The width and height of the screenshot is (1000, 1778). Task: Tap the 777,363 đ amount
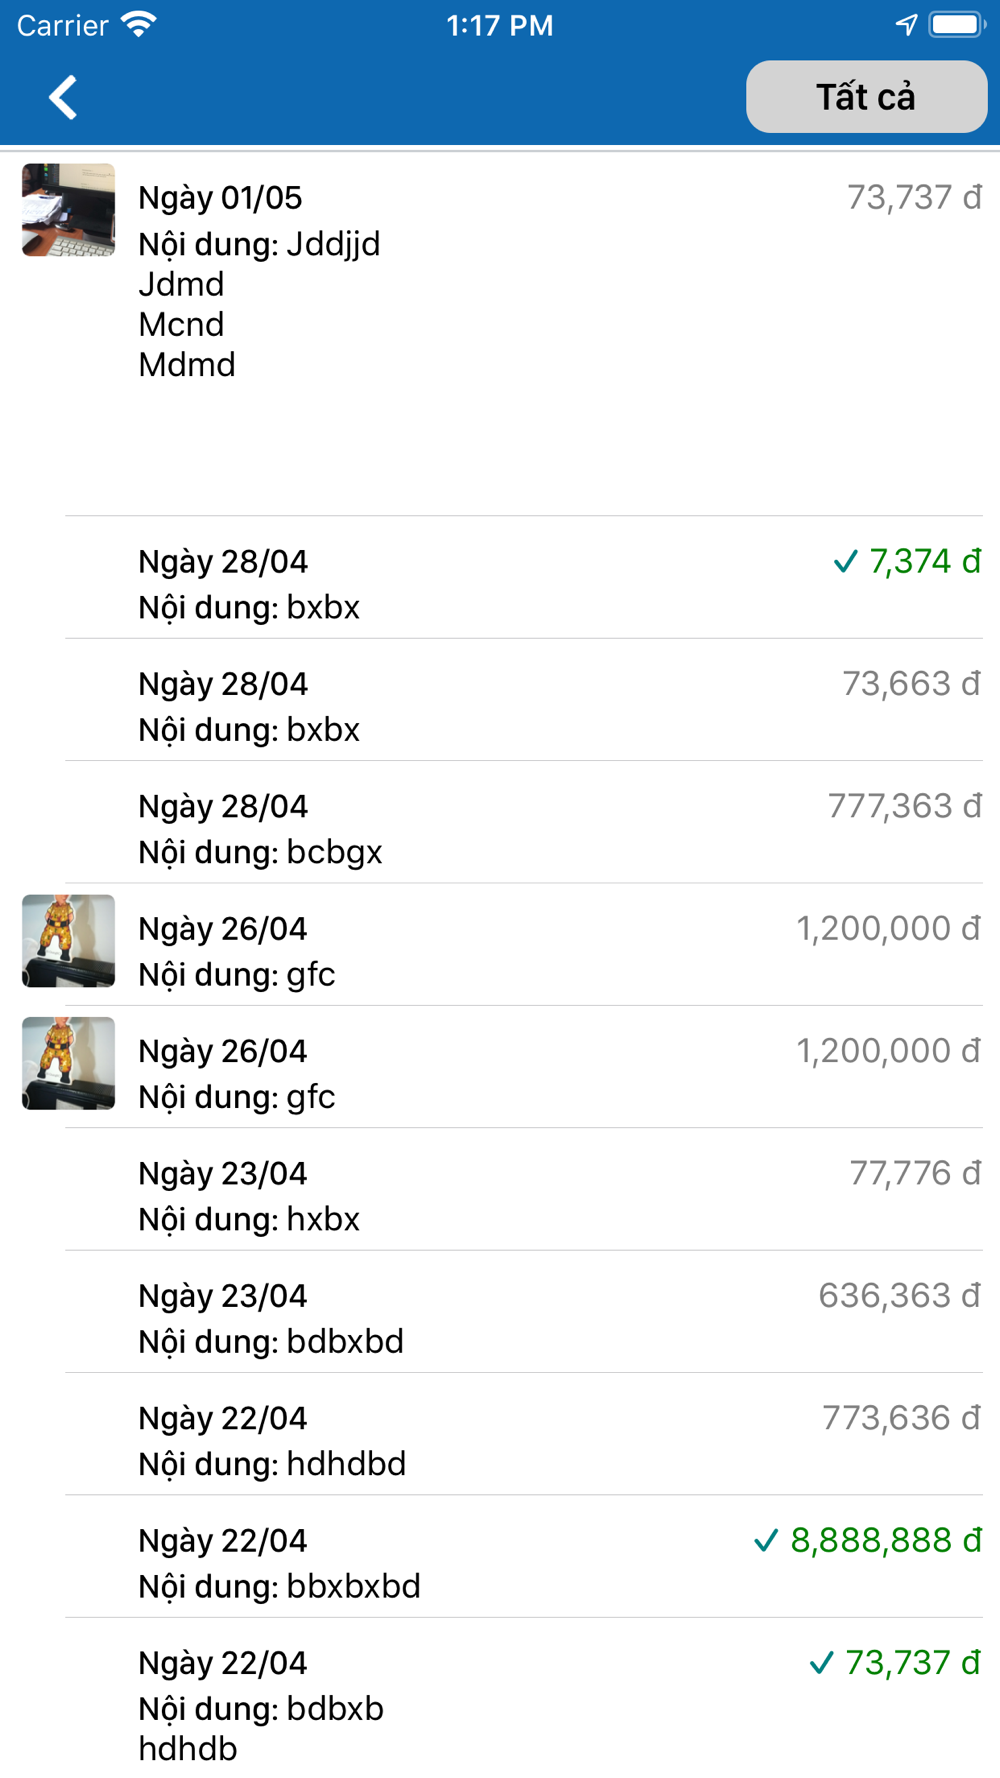point(904,806)
